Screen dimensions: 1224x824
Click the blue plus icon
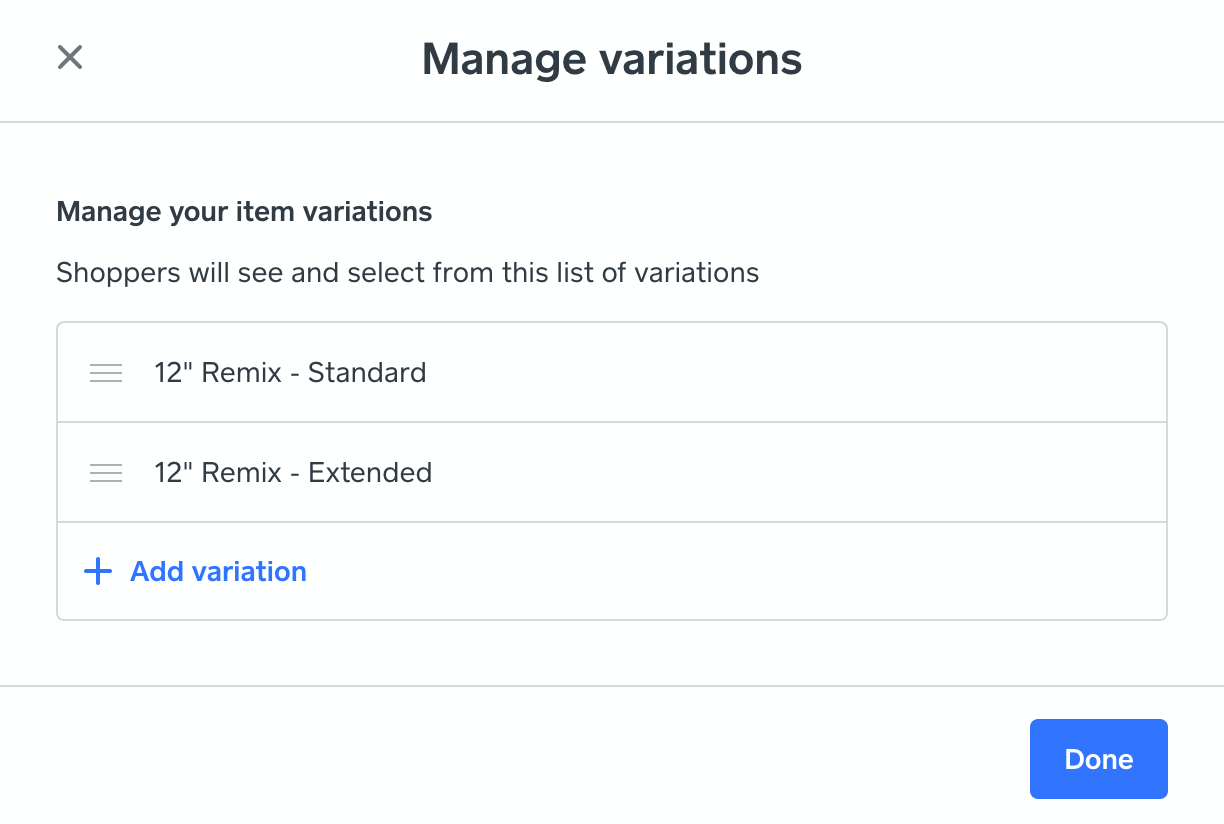(97, 572)
